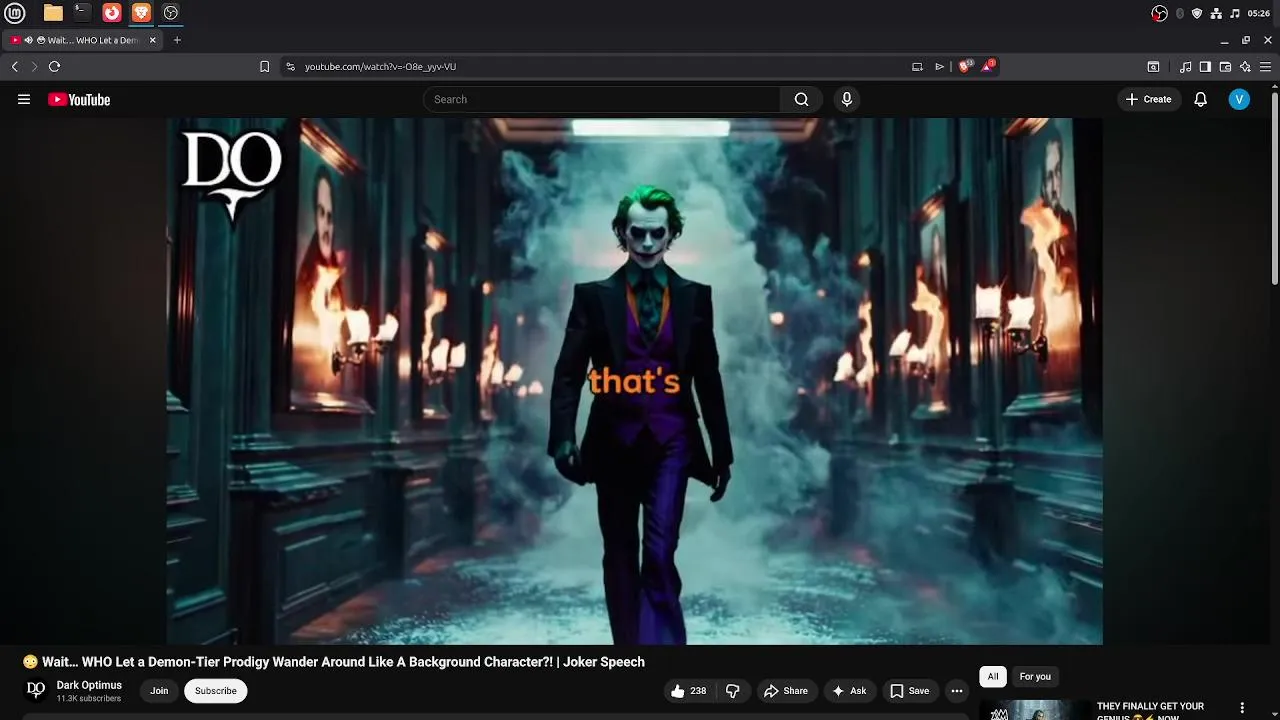Toggle the browser sidebar panel
Screen dimensions: 1280x720
coord(1205,67)
